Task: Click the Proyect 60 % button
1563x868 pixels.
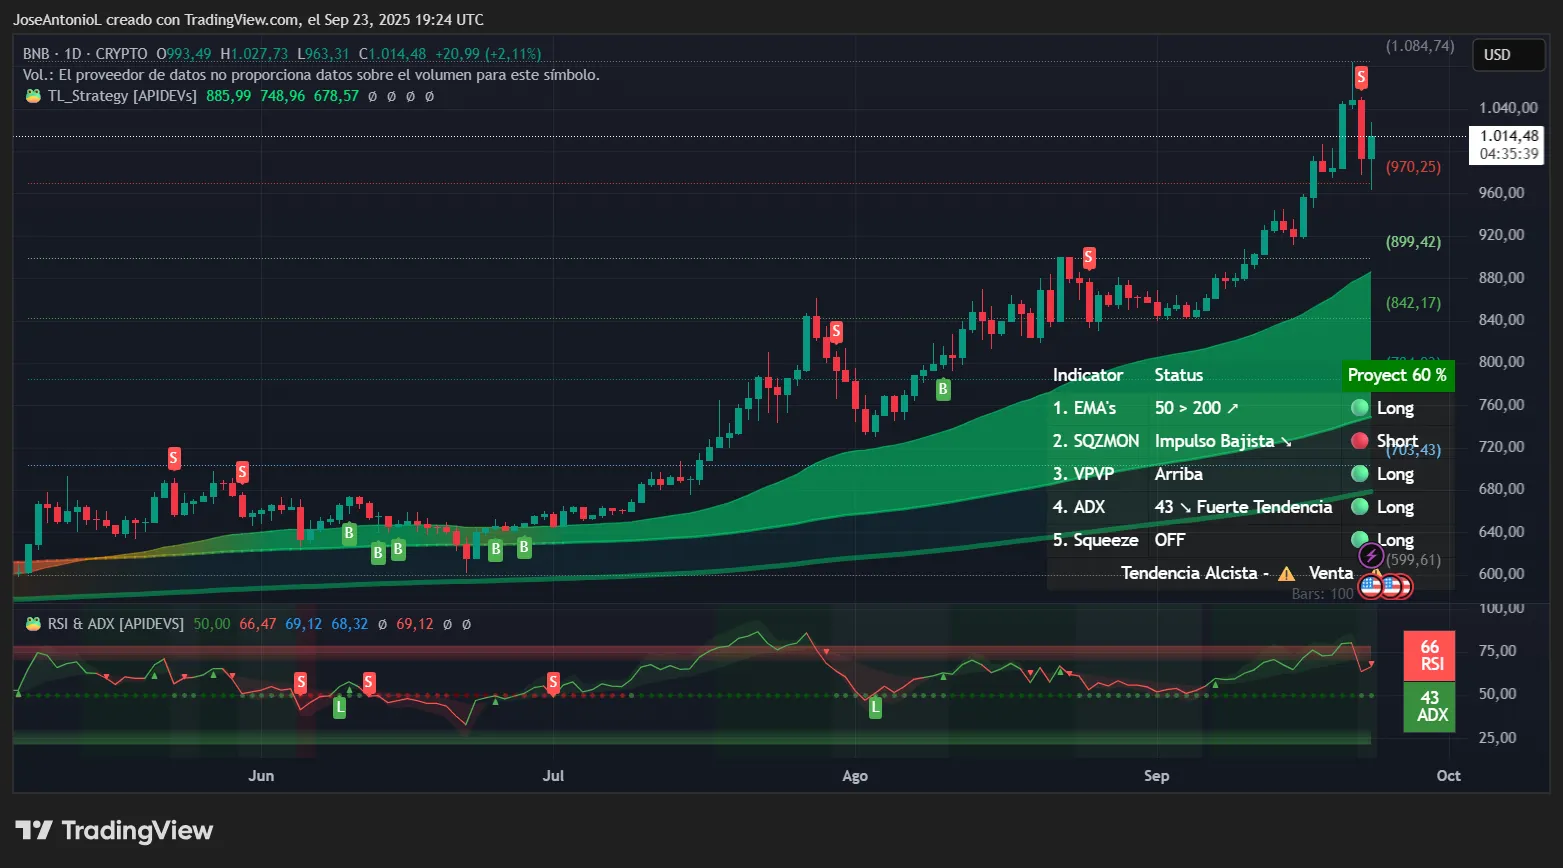Action: [x=1397, y=375]
